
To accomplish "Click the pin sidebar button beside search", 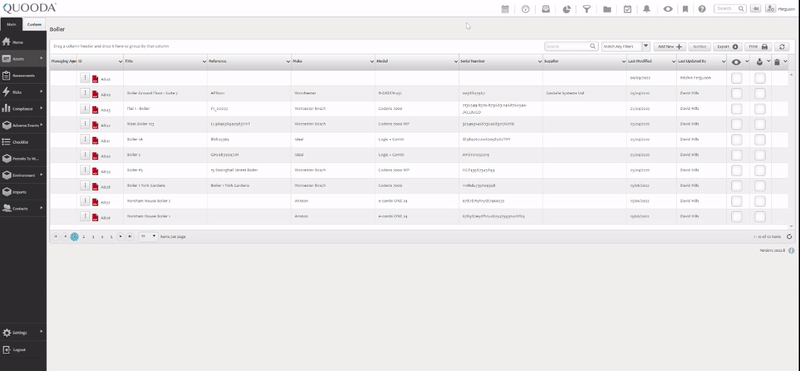I will pyautogui.click(x=756, y=8).
